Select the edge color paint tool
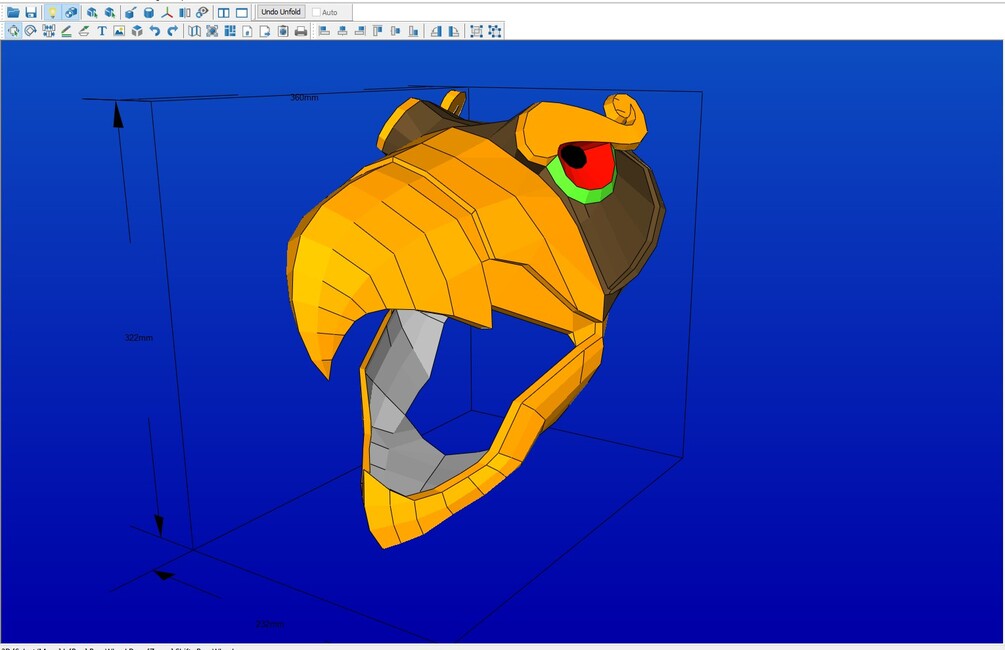The width and height of the screenshot is (1005, 650). 84,31
